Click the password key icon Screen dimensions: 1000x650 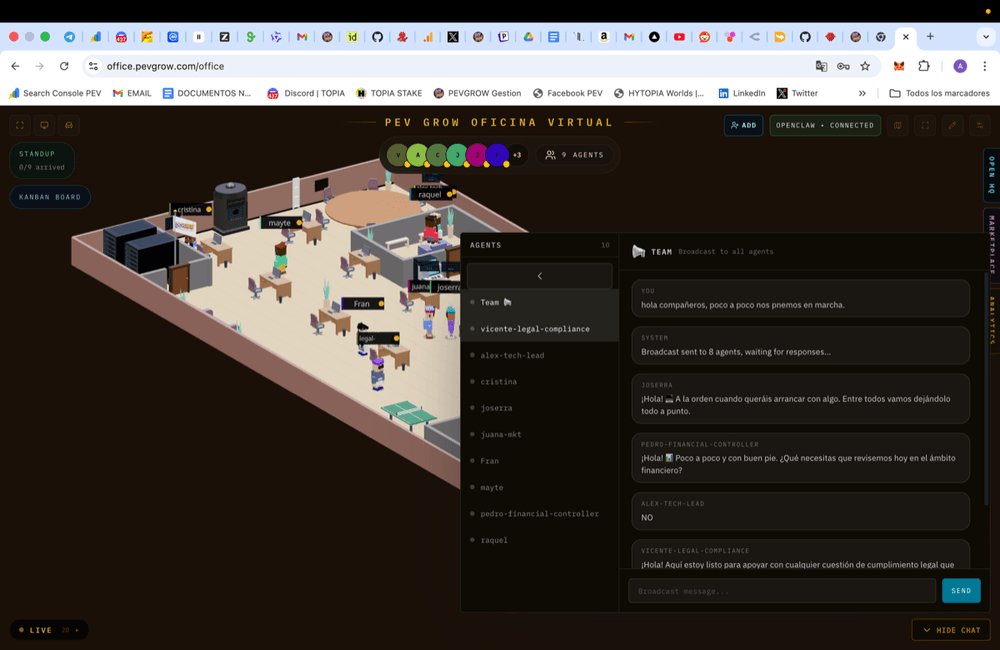click(x=843, y=66)
